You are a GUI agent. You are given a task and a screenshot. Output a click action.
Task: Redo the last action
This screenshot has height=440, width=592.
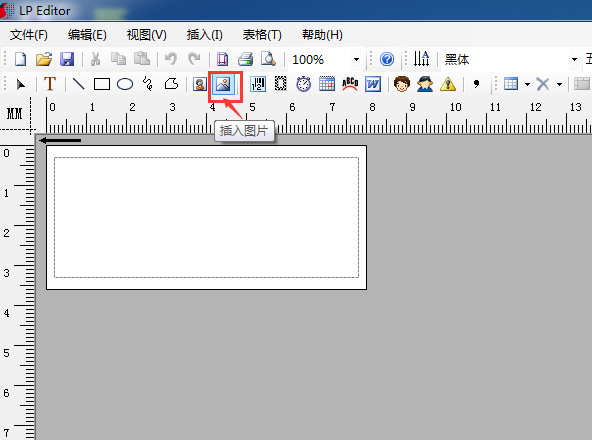click(x=194, y=59)
